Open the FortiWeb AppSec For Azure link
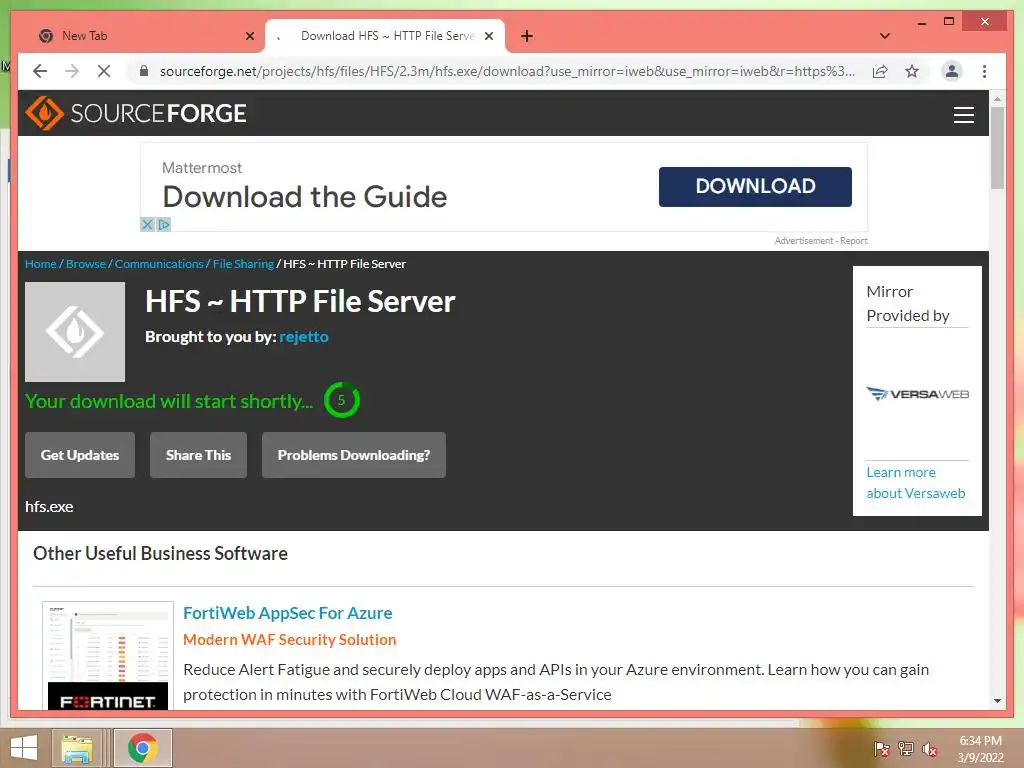 (287, 613)
